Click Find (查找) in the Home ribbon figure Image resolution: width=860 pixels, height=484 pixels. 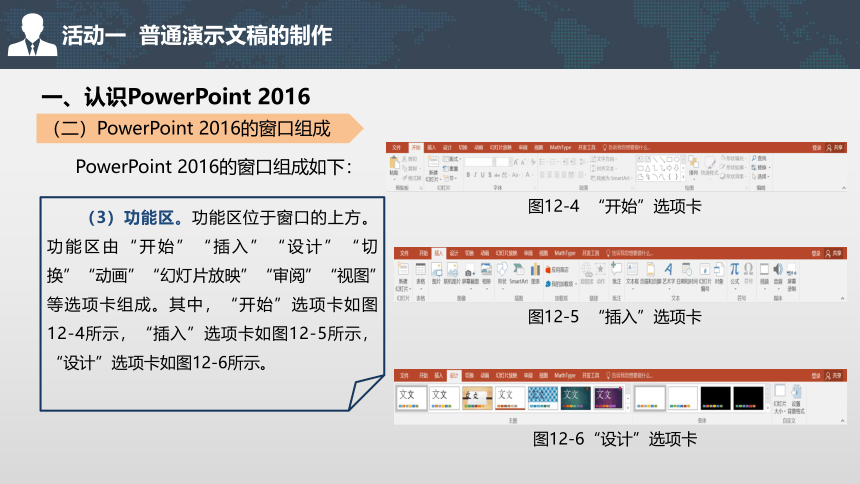(759, 158)
